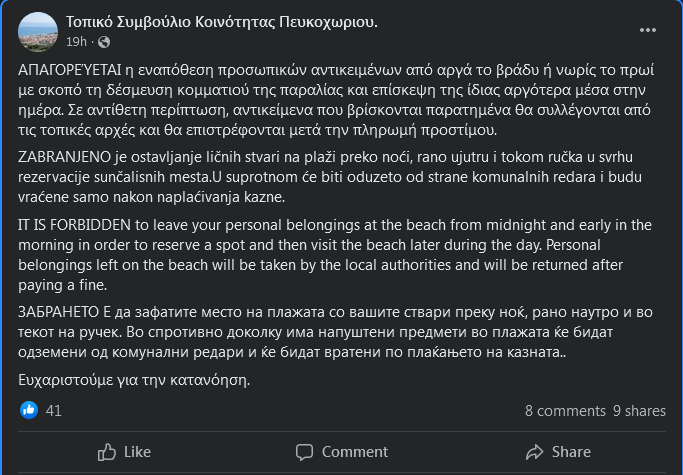Open the post's 19h timestamp link
Screen dimensions: 683x475
point(76,42)
